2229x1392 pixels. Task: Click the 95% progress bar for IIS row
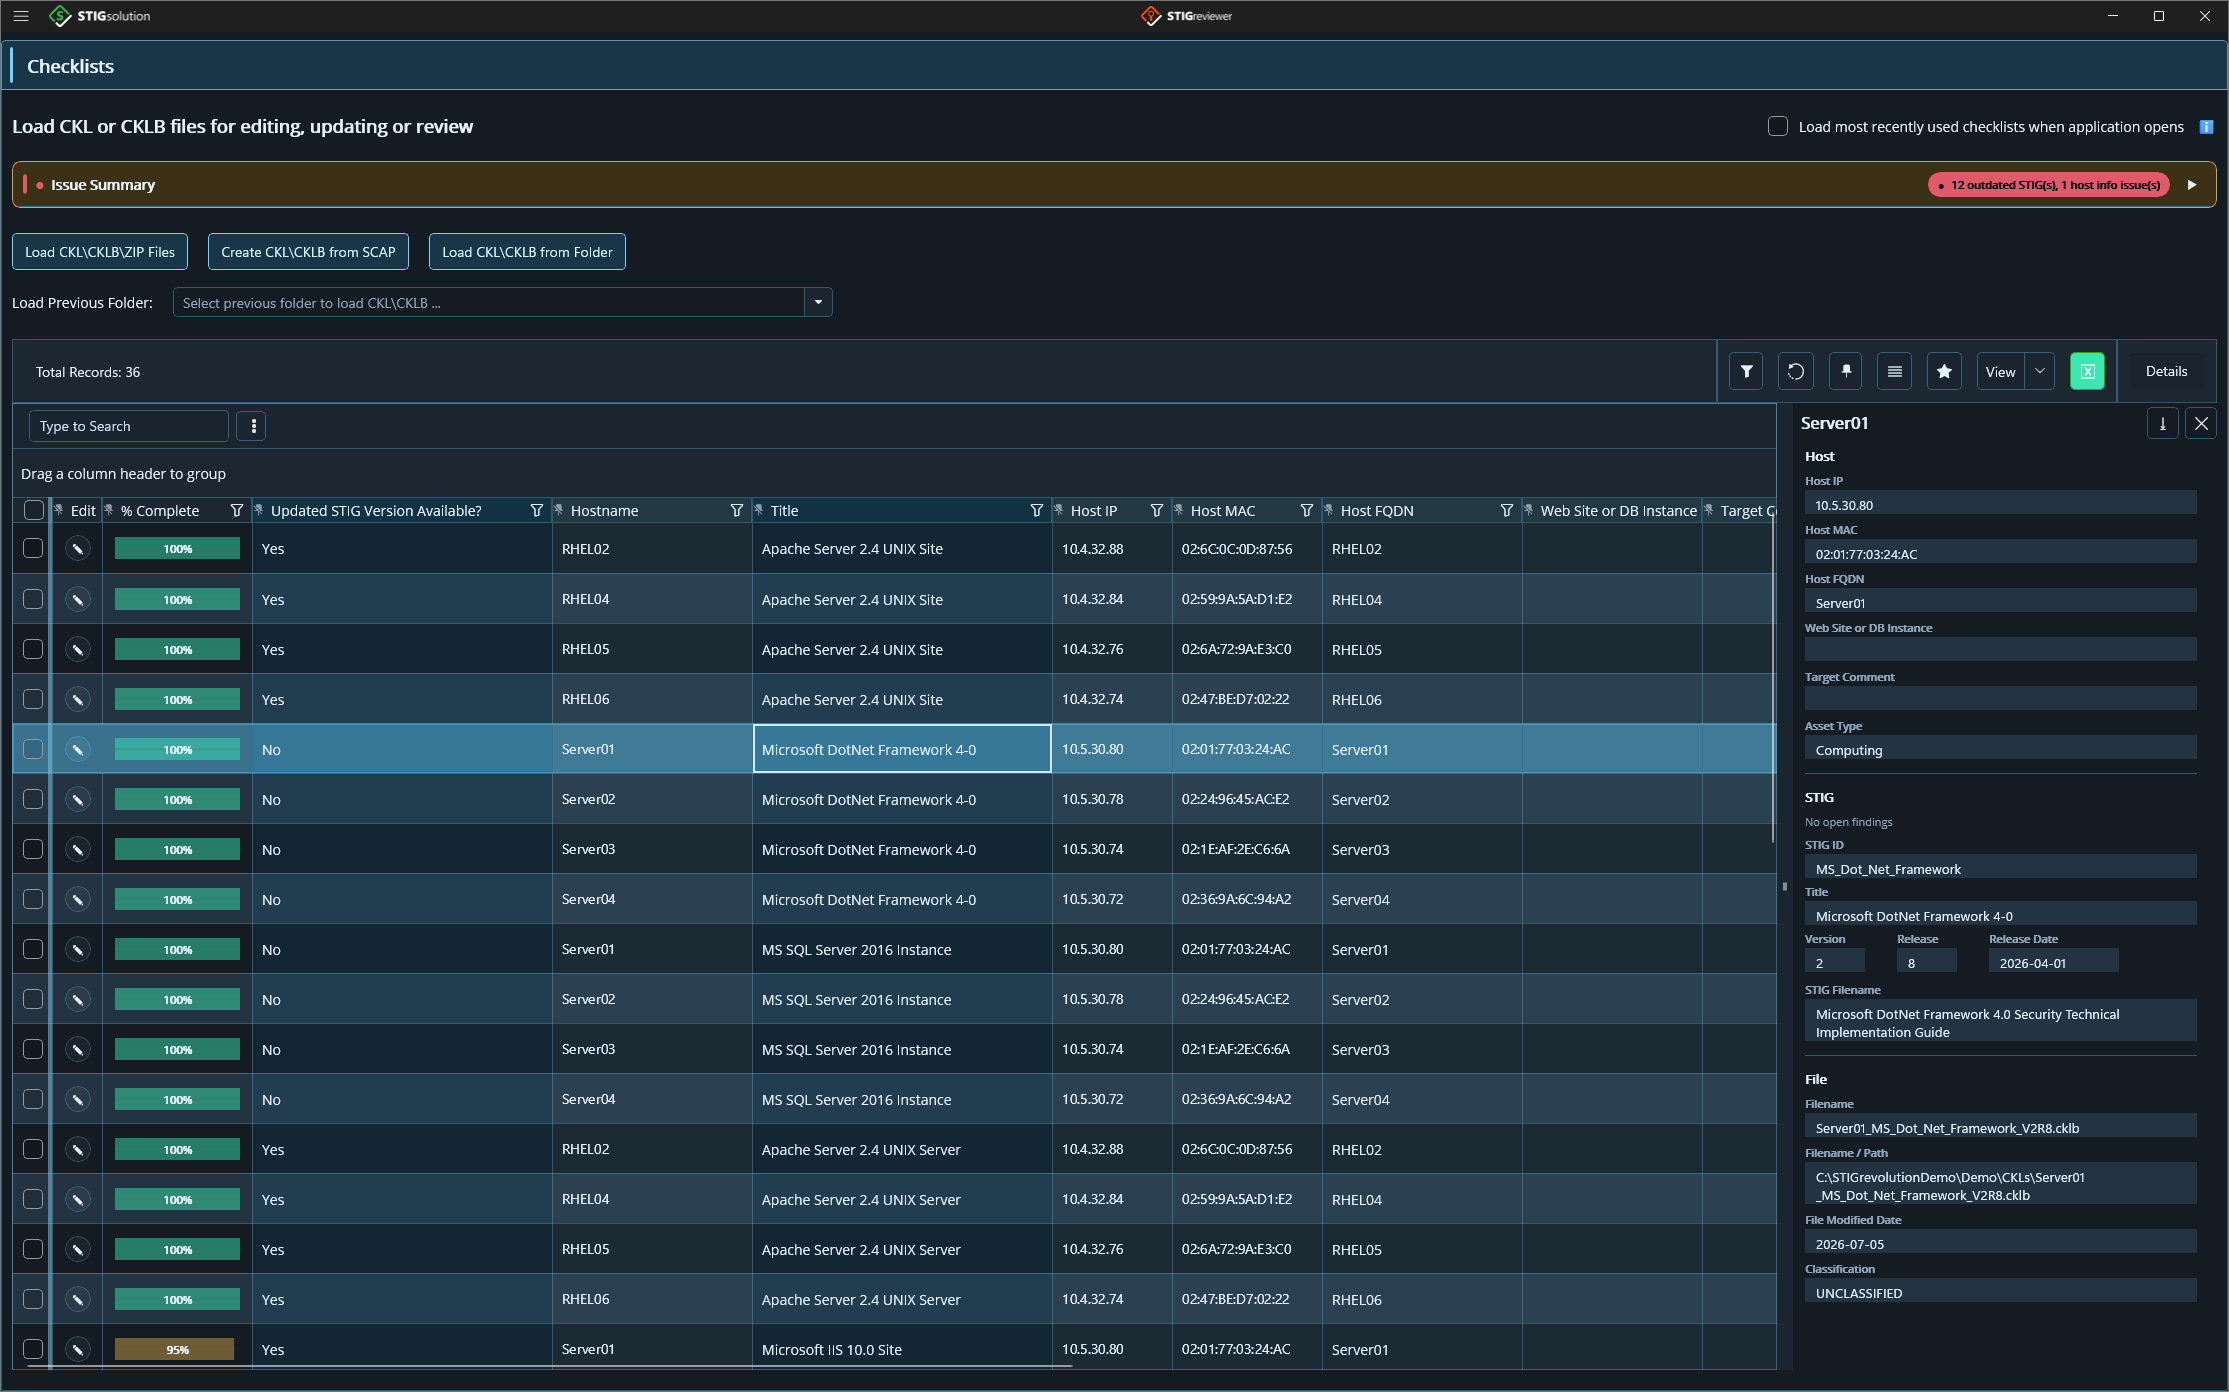point(175,1349)
